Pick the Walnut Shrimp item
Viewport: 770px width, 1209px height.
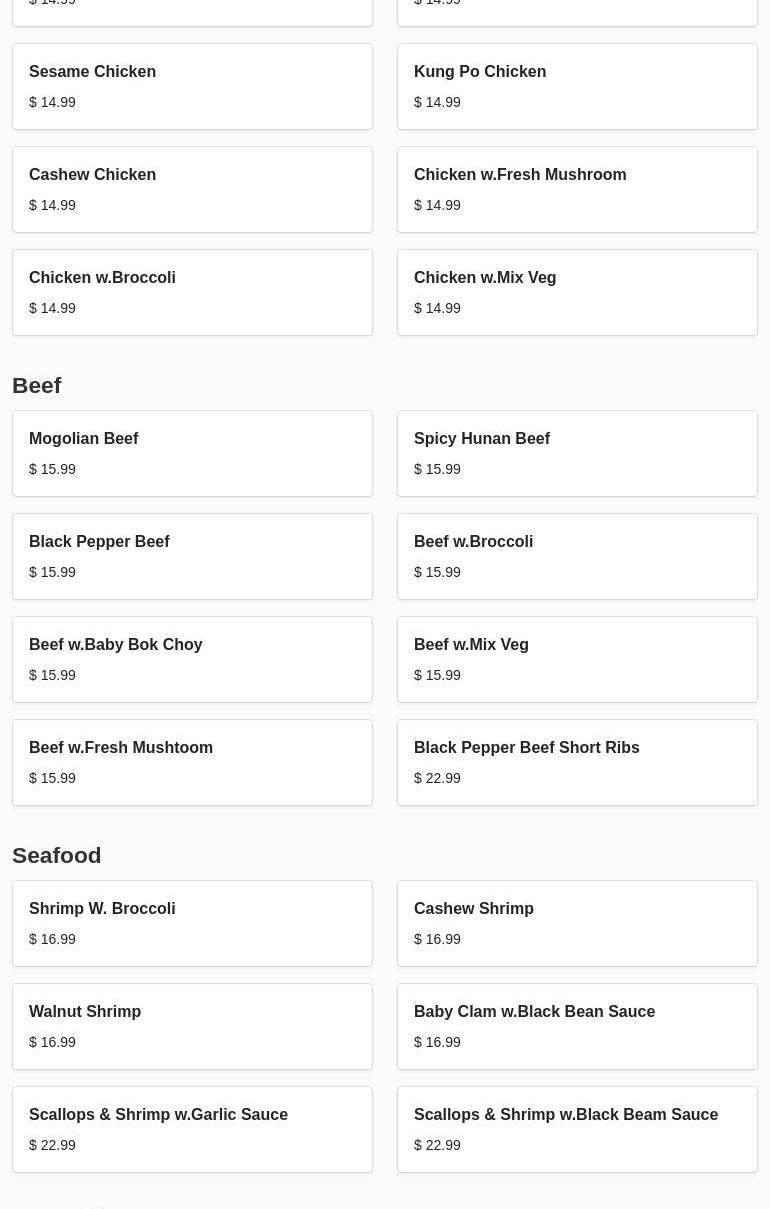[x=192, y=1026]
